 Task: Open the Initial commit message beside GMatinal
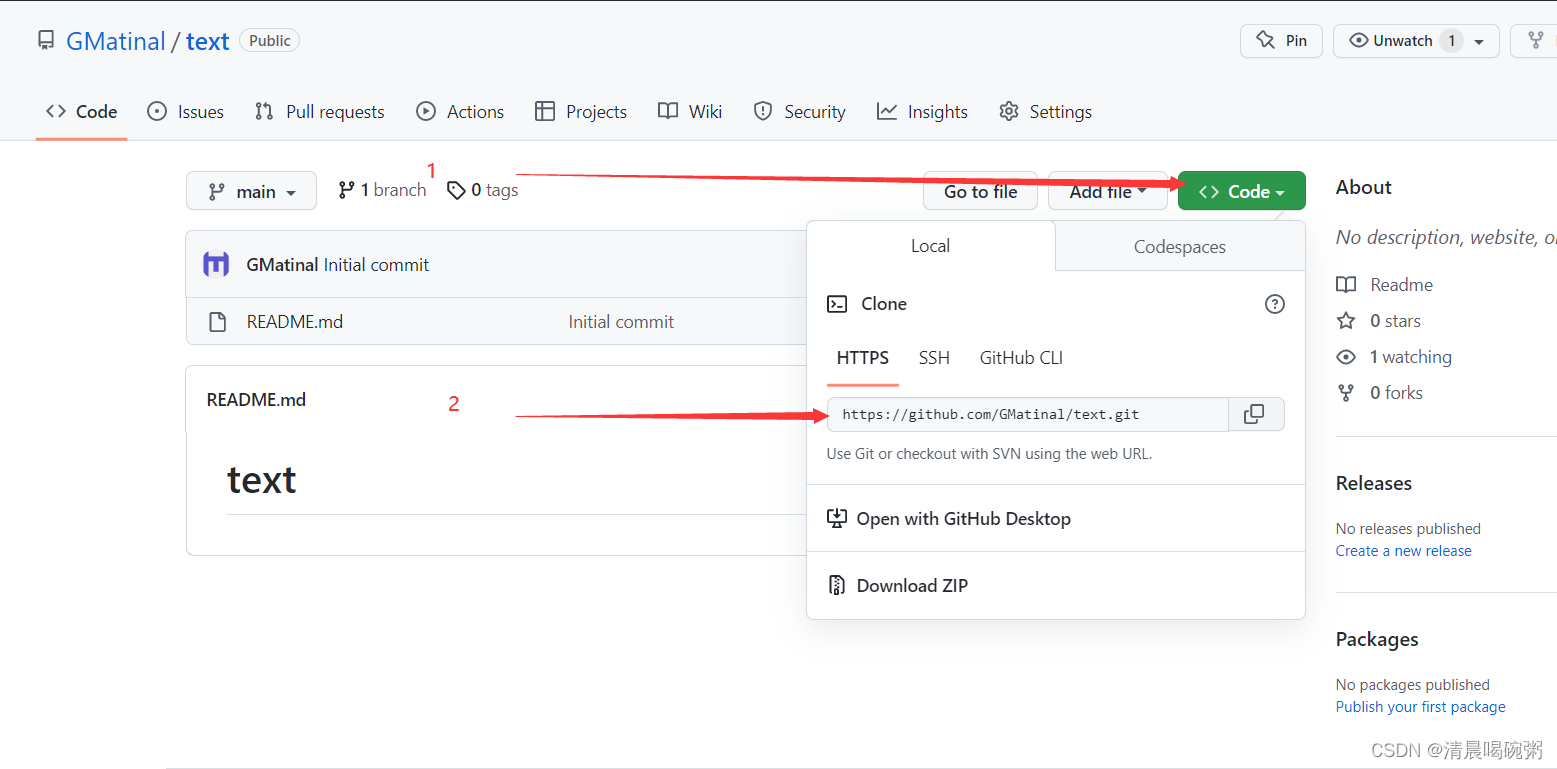tap(376, 265)
